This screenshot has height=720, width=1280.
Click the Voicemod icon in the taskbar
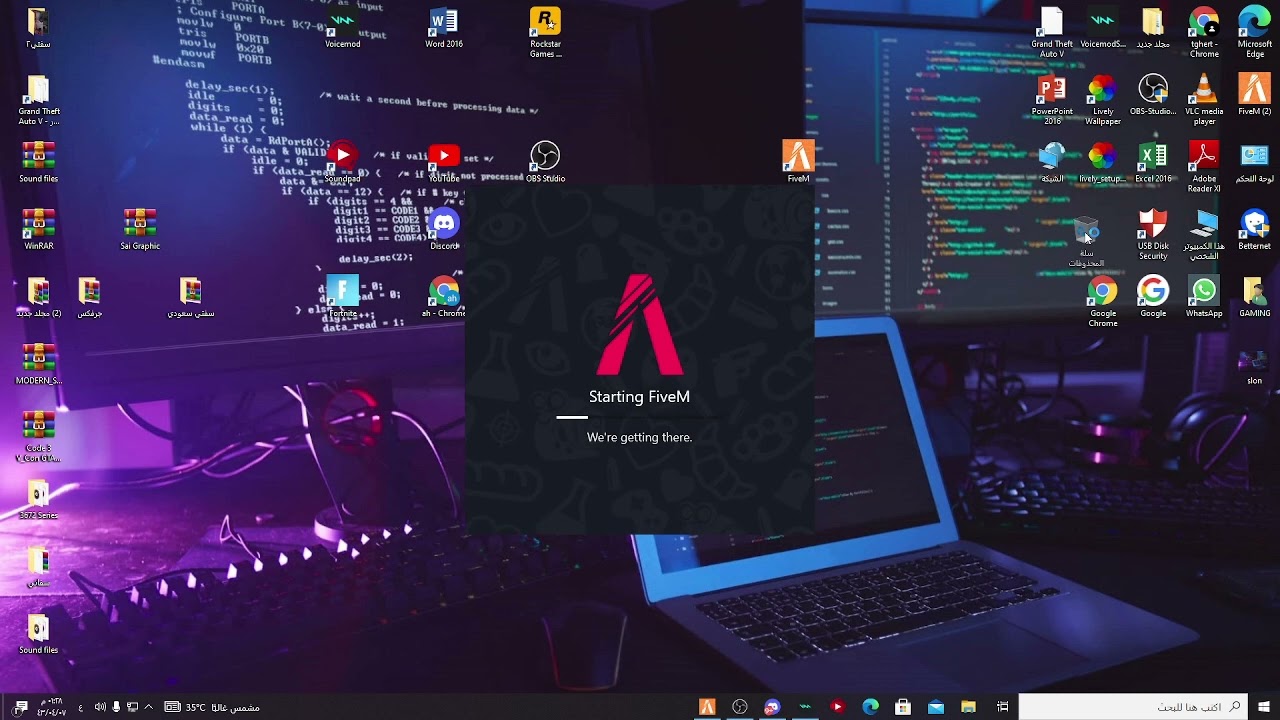805,707
